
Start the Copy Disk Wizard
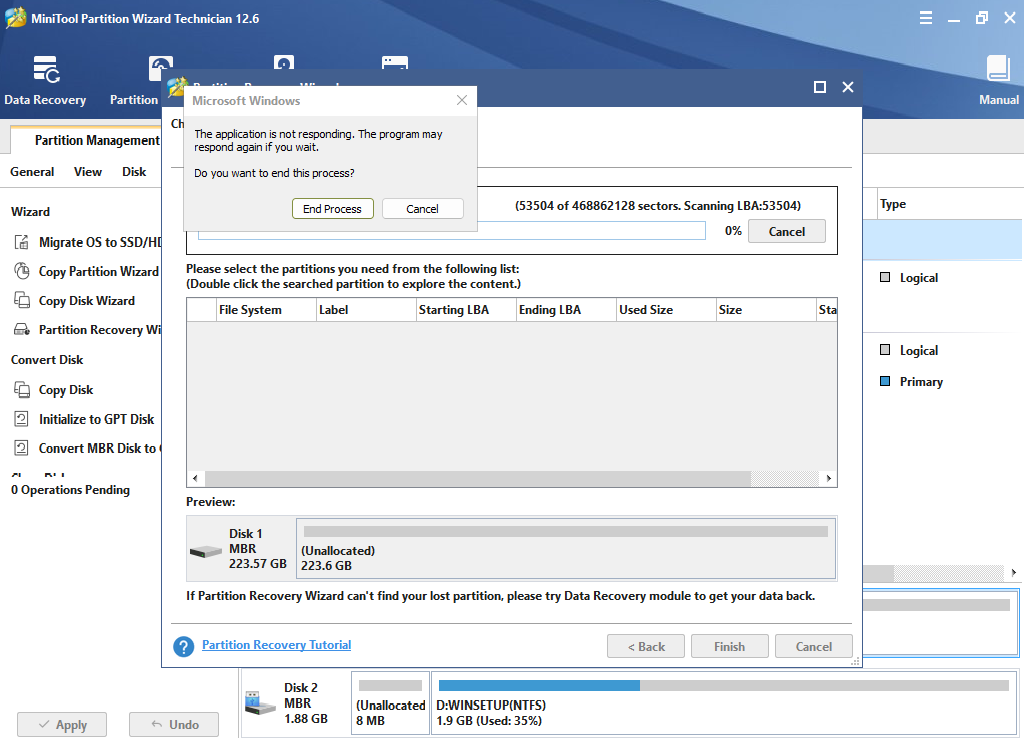[x=74, y=300]
